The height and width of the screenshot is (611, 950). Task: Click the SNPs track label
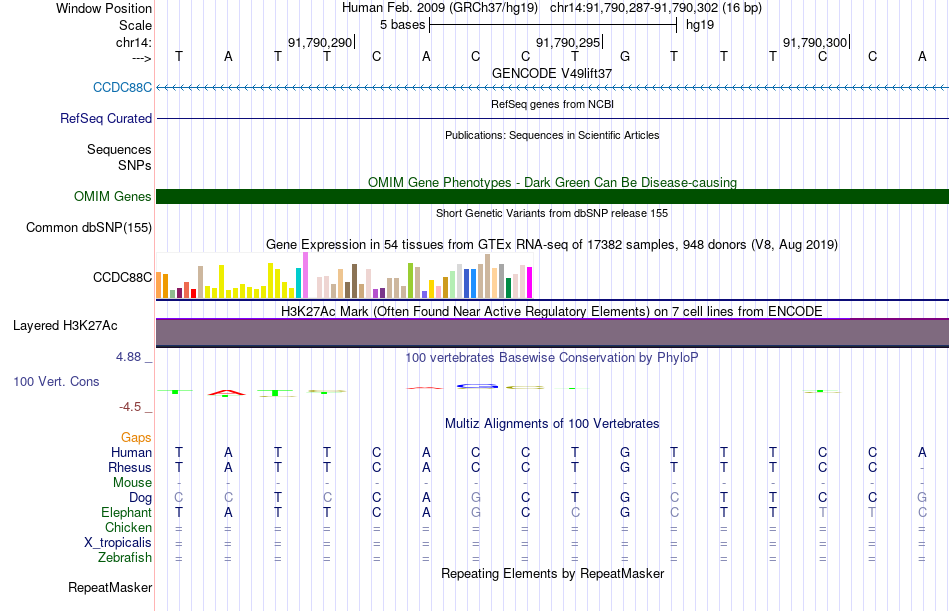coord(135,165)
